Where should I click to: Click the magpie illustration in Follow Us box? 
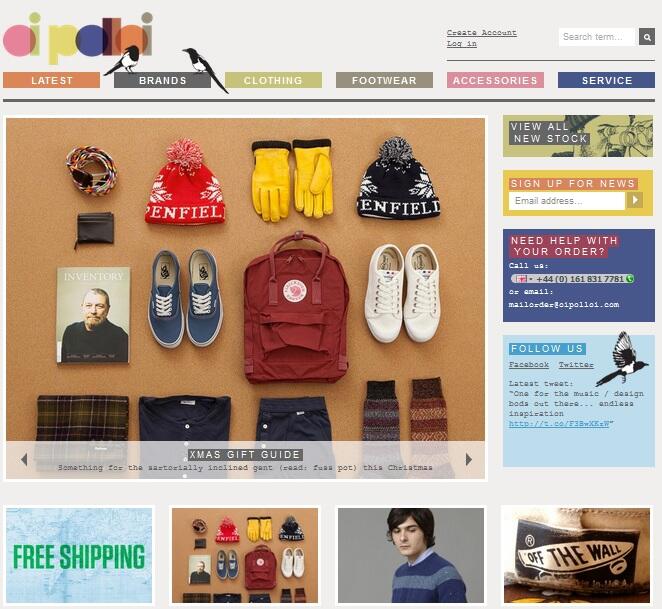[622, 359]
